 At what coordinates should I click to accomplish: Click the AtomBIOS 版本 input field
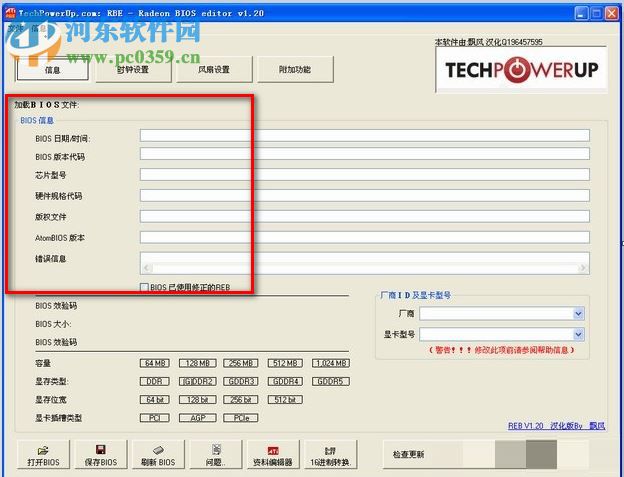click(x=365, y=237)
